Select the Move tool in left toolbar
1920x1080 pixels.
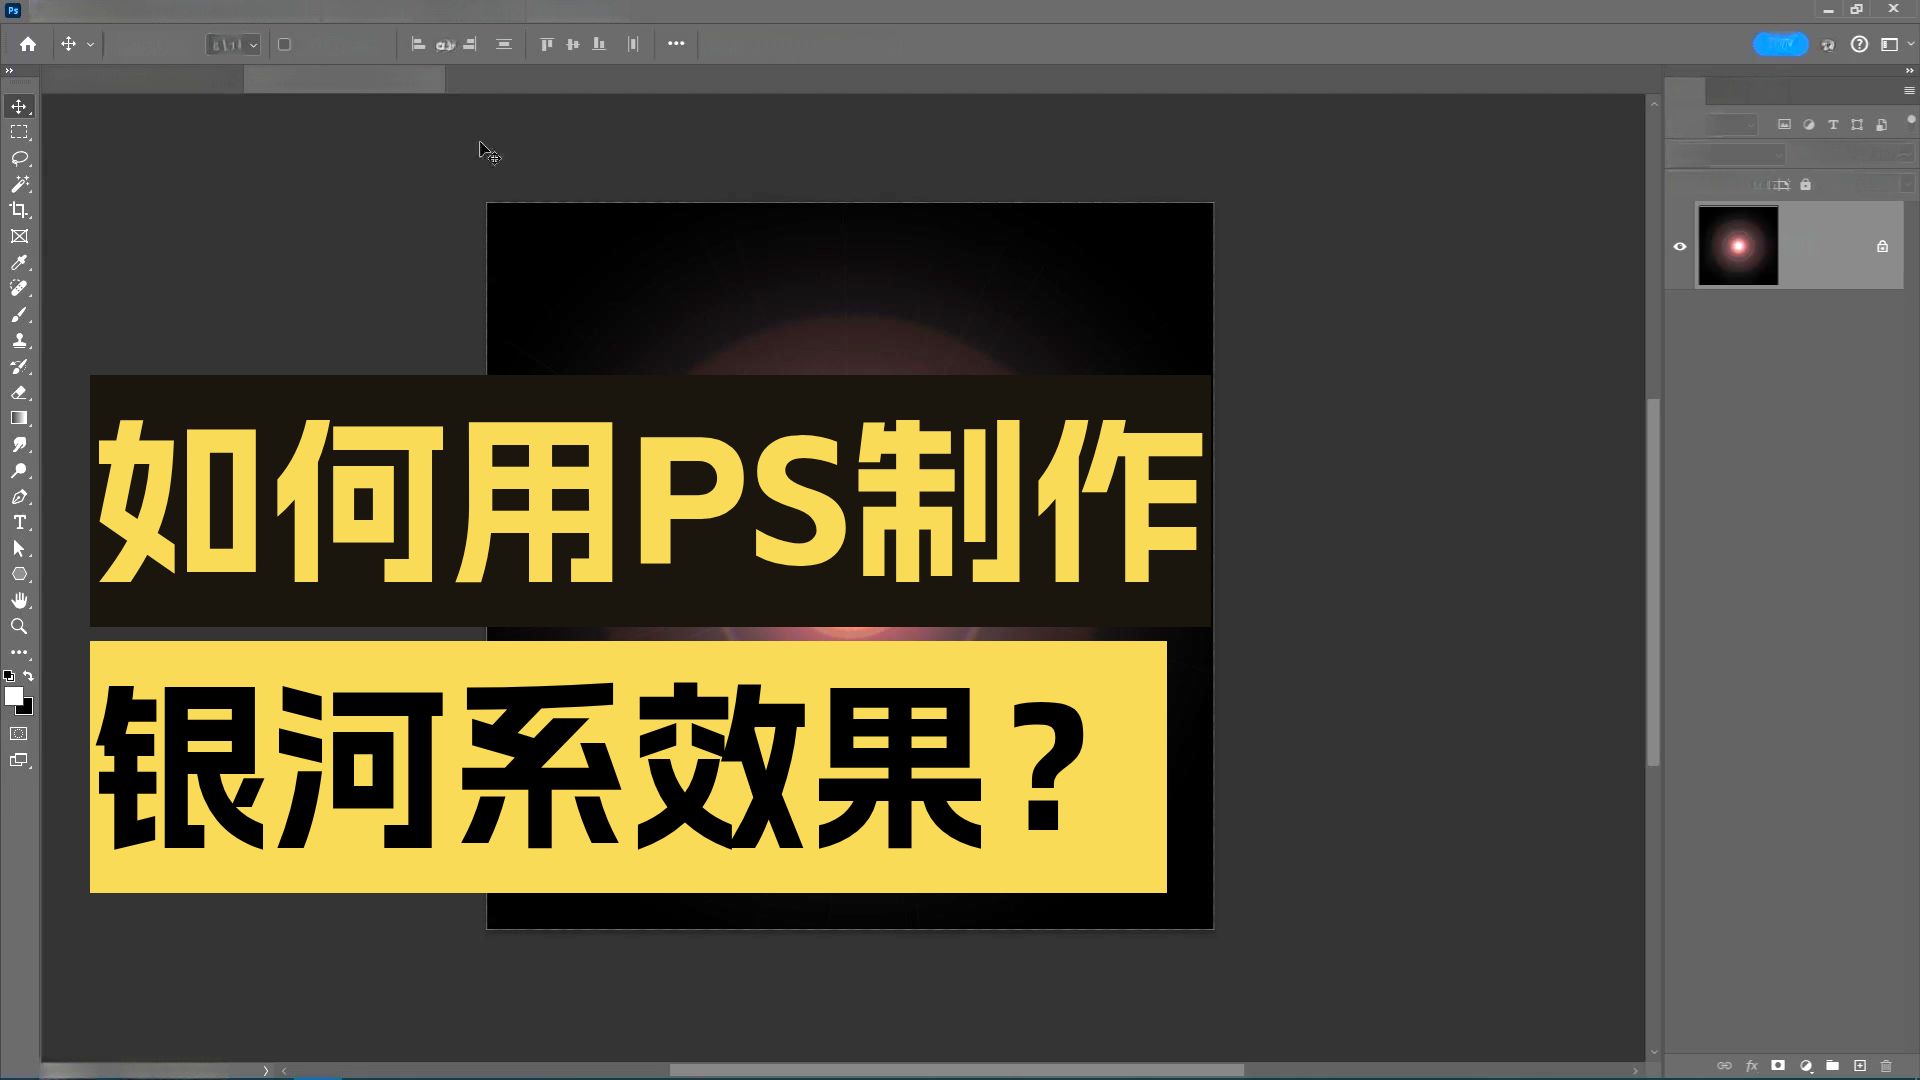point(19,106)
